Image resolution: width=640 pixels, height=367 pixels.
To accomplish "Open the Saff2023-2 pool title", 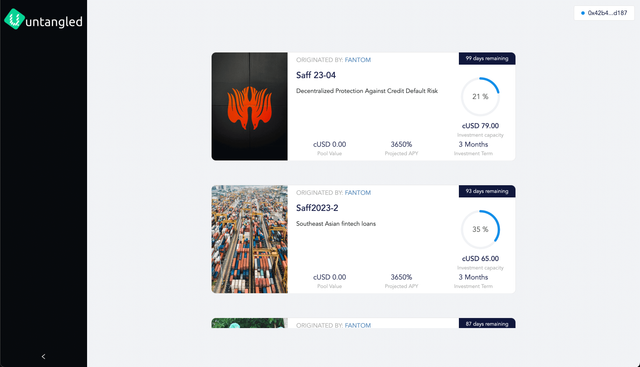I will 317,208.
